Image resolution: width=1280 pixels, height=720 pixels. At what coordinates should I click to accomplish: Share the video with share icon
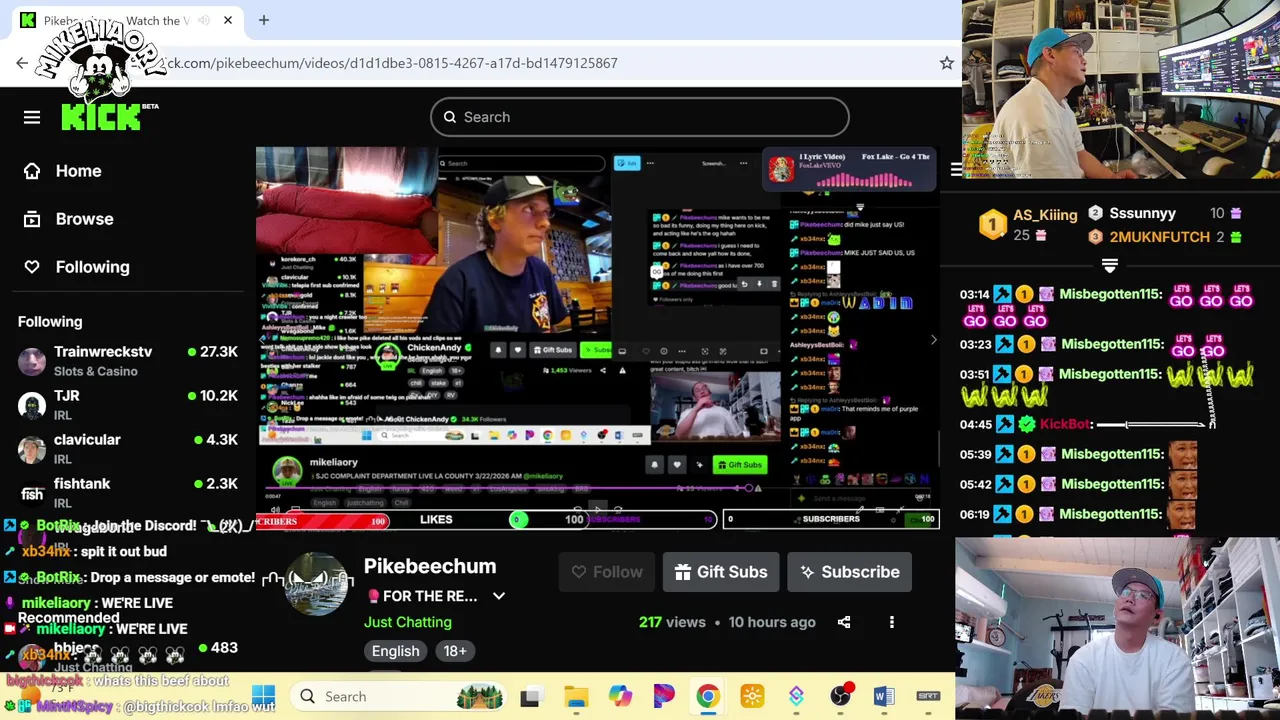pos(844,622)
